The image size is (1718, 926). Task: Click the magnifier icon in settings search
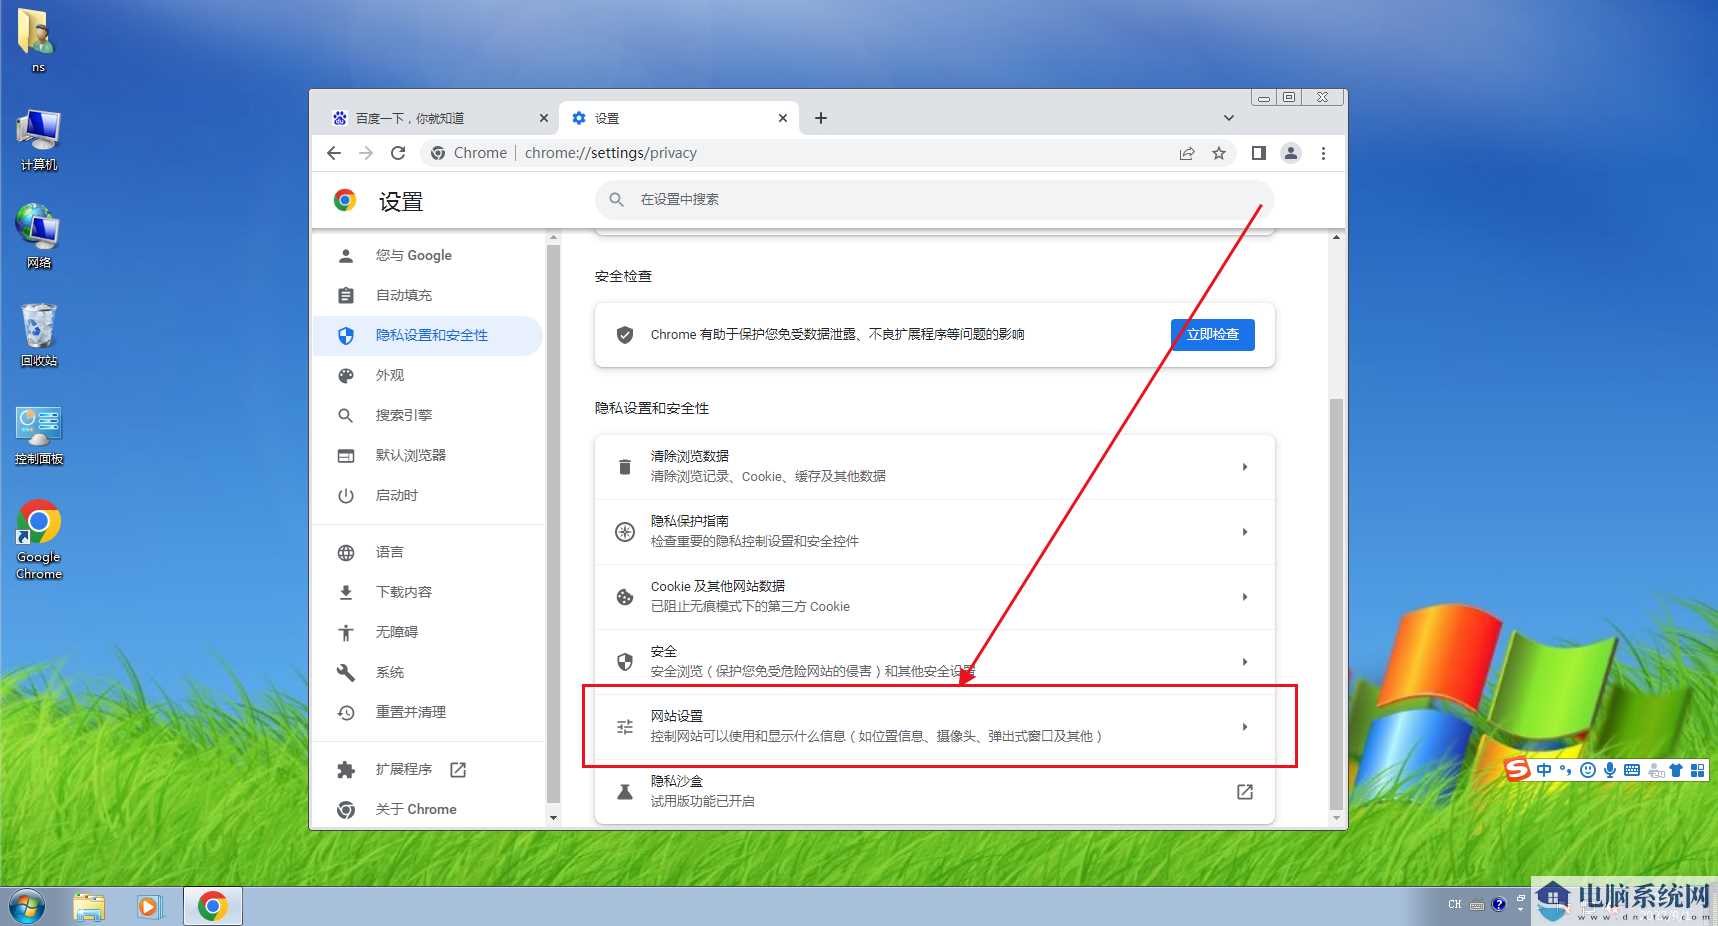pos(617,200)
